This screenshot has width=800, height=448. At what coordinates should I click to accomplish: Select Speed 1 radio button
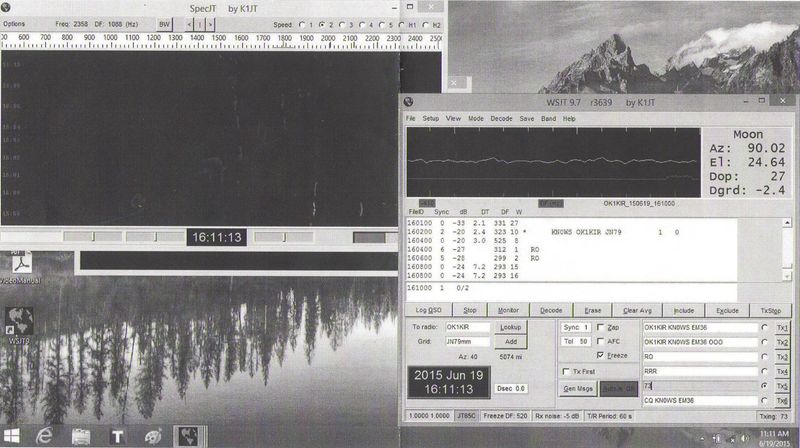pyautogui.click(x=302, y=24)
